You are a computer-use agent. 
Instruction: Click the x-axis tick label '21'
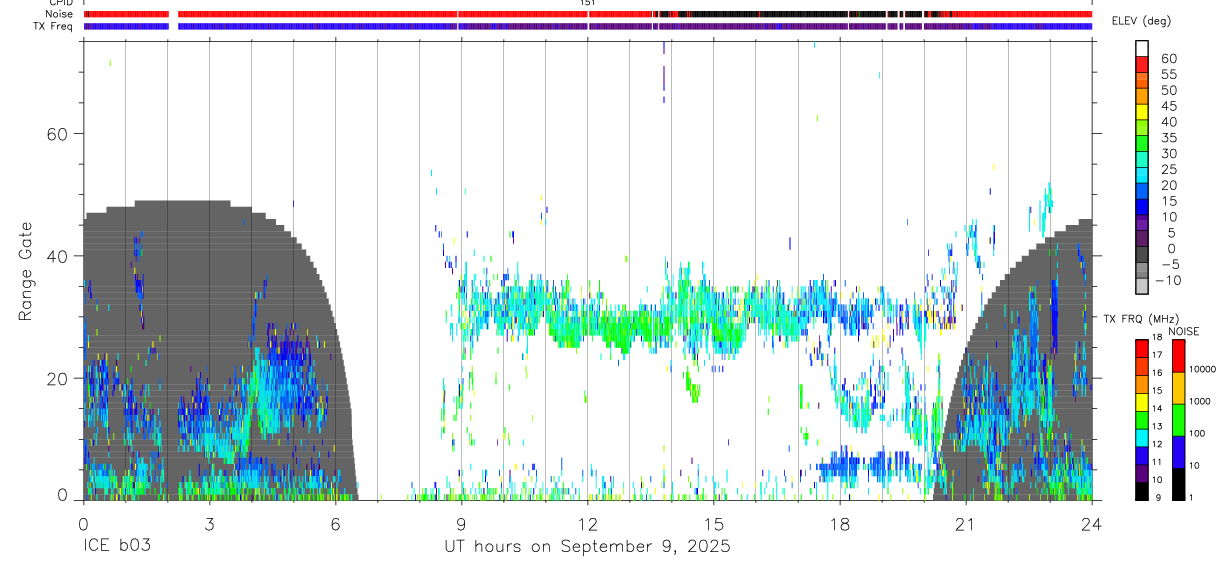965,524
